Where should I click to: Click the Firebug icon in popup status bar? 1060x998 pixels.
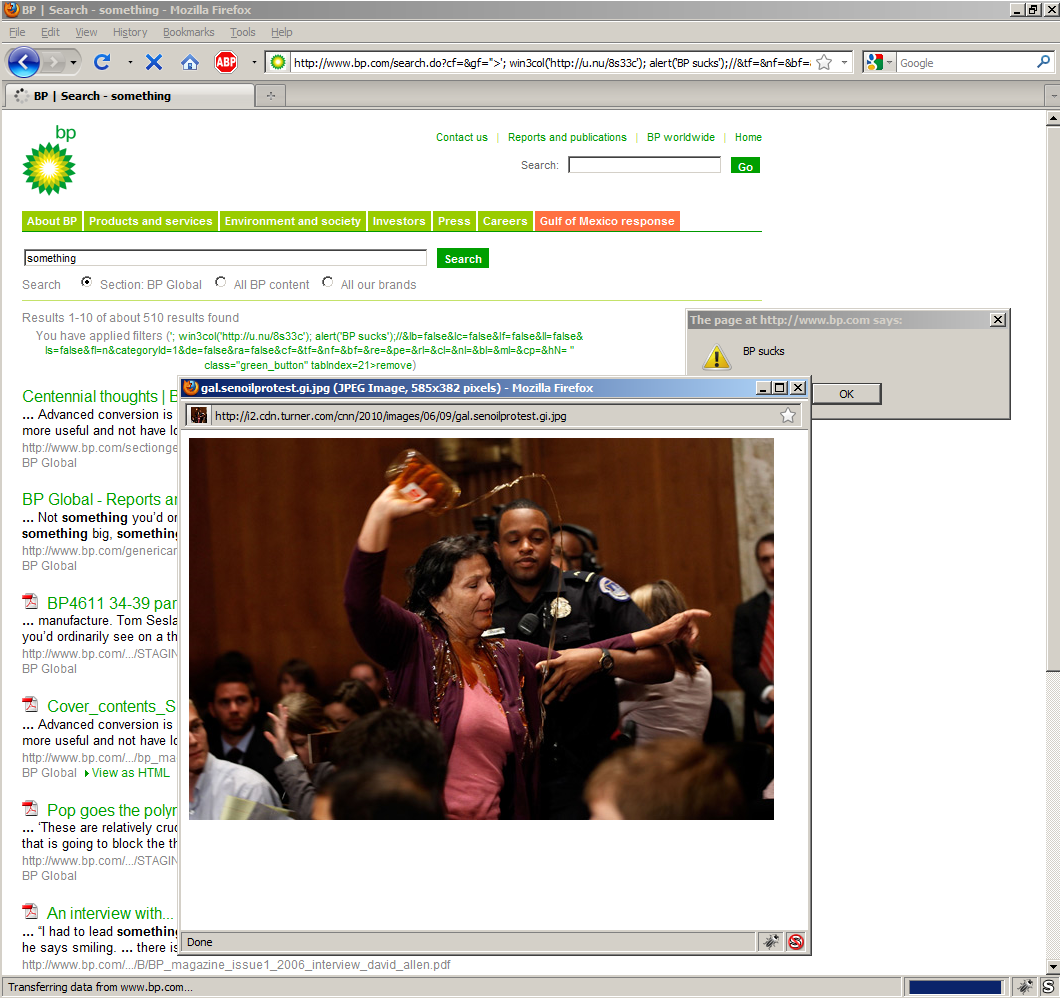771,941
